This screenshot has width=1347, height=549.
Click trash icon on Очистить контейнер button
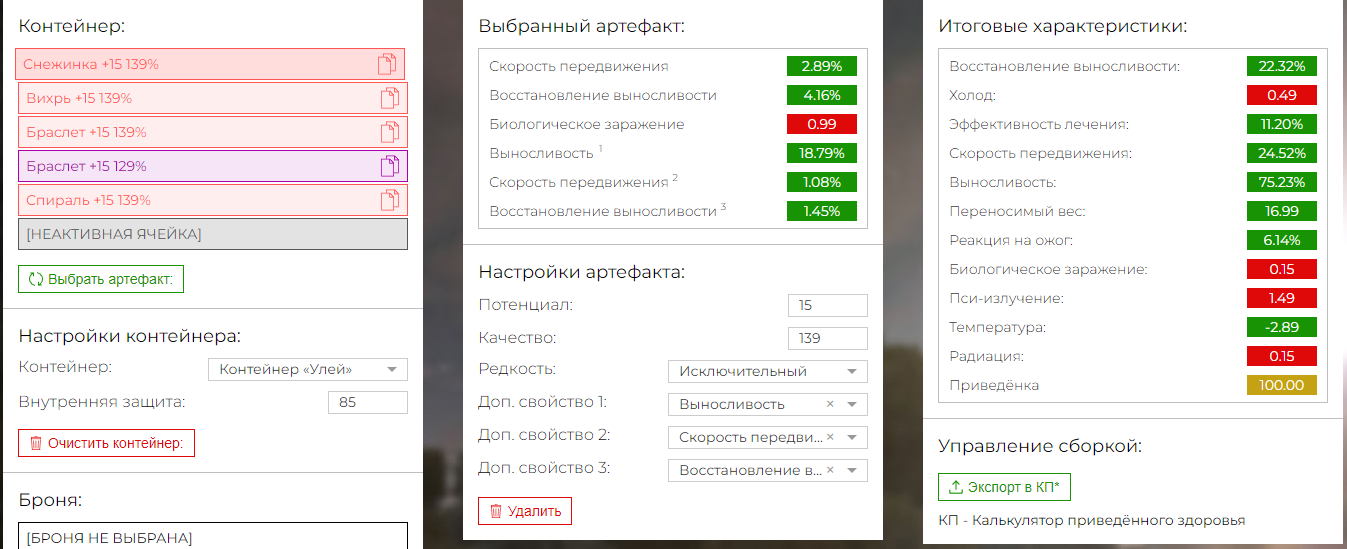click(x=36, y=443)
